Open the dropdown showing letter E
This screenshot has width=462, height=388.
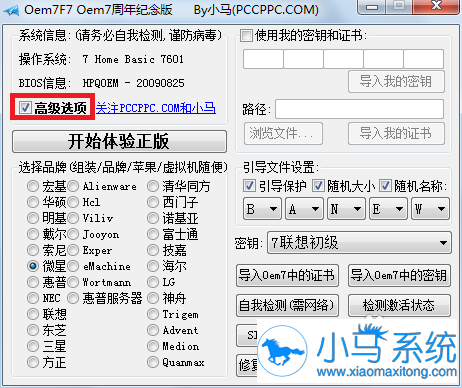point(388,209)
